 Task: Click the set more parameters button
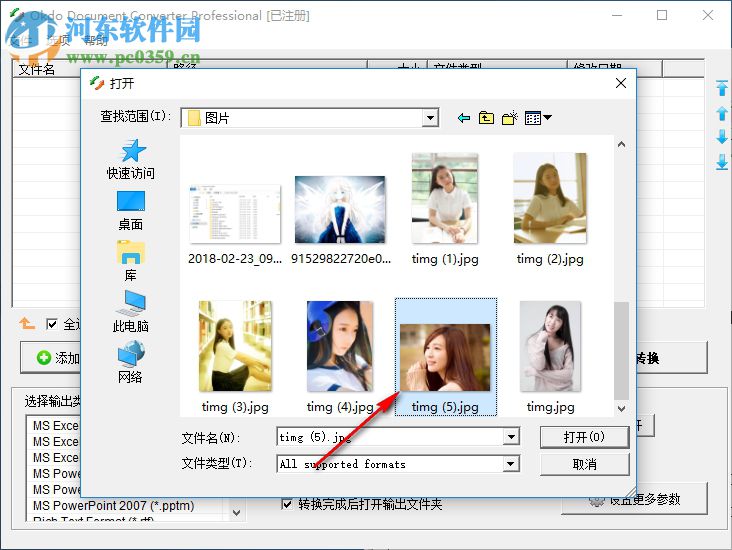coord(635,499)
